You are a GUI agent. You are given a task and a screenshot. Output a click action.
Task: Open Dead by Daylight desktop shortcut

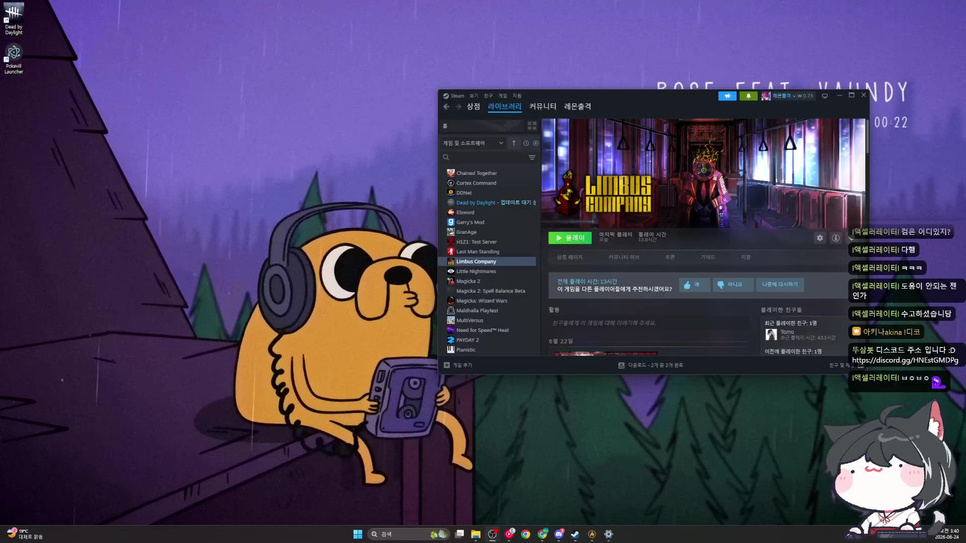pyautogui.click(x=14, y=18)
